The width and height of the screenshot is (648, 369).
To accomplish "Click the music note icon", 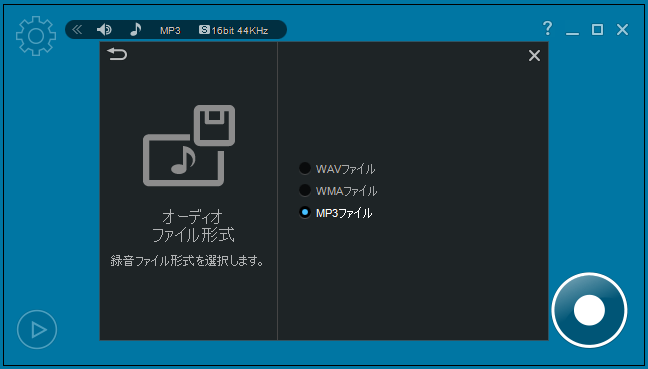I will tap(136, 29).
